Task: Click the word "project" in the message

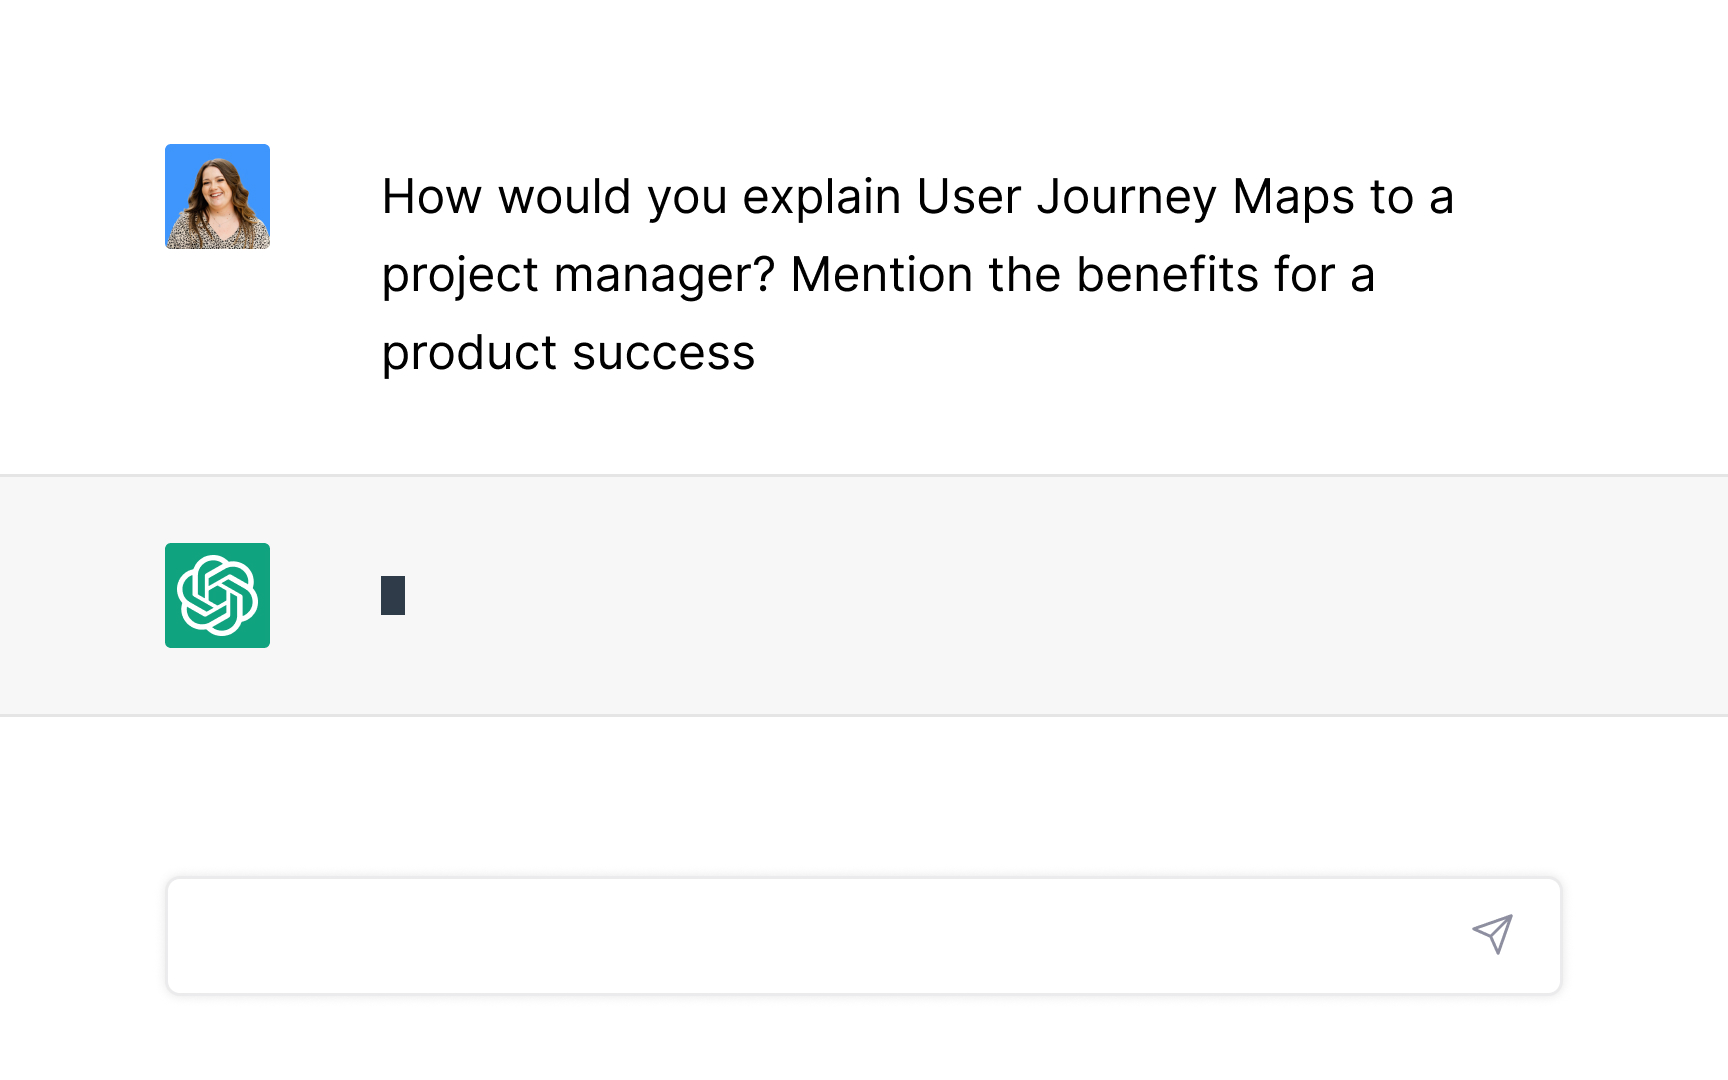Action: (460, 275)
